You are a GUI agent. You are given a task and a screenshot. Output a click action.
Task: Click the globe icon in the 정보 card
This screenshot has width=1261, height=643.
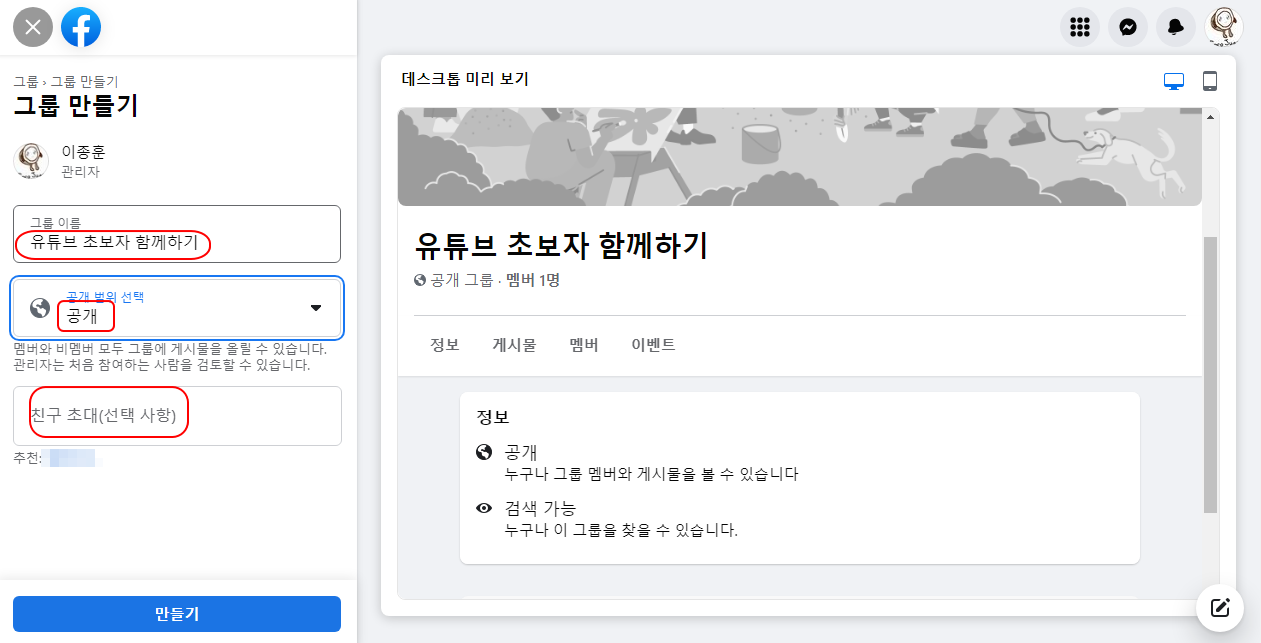[x=484, y=453]
